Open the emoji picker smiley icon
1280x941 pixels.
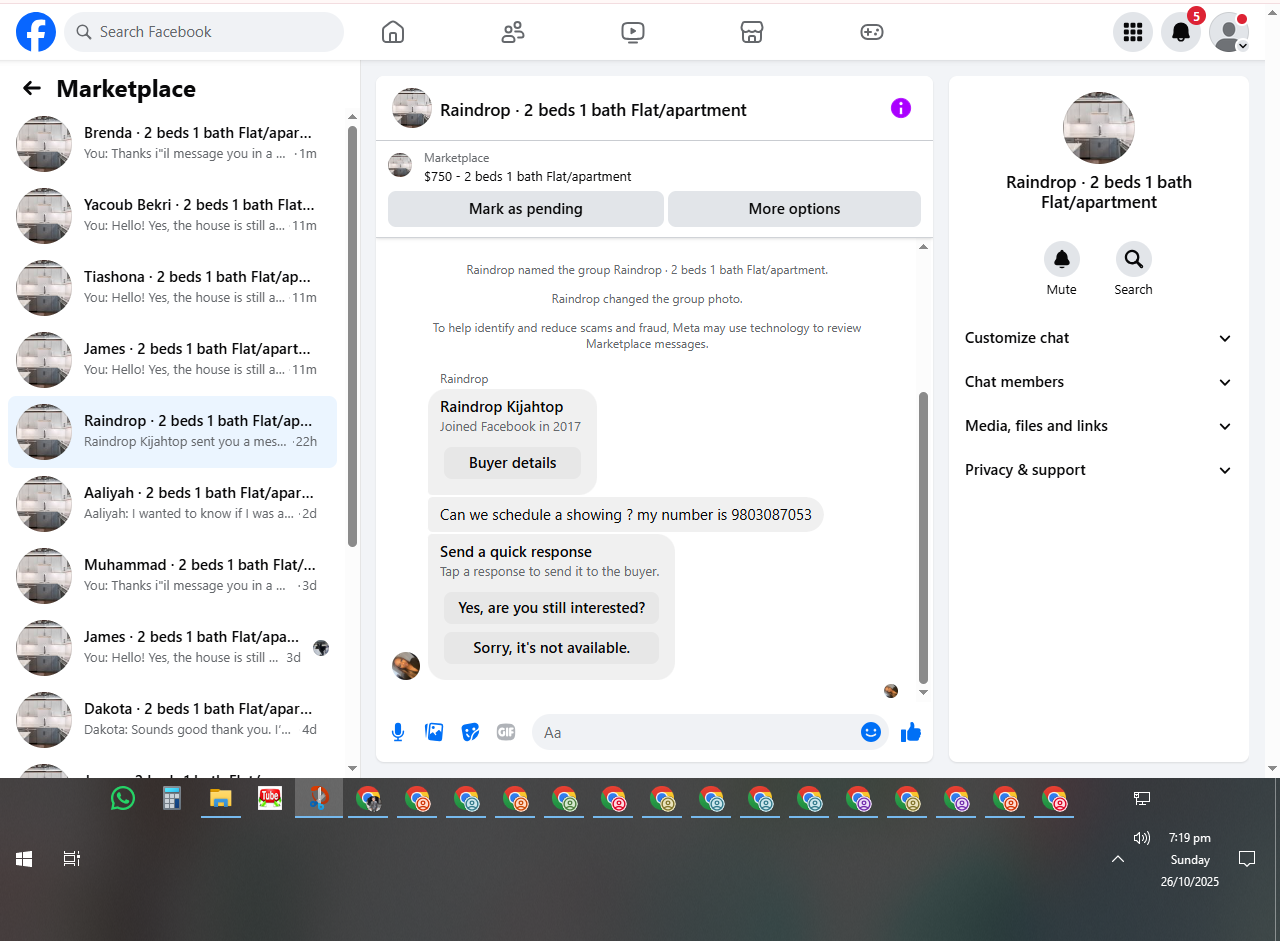point(871,732)
